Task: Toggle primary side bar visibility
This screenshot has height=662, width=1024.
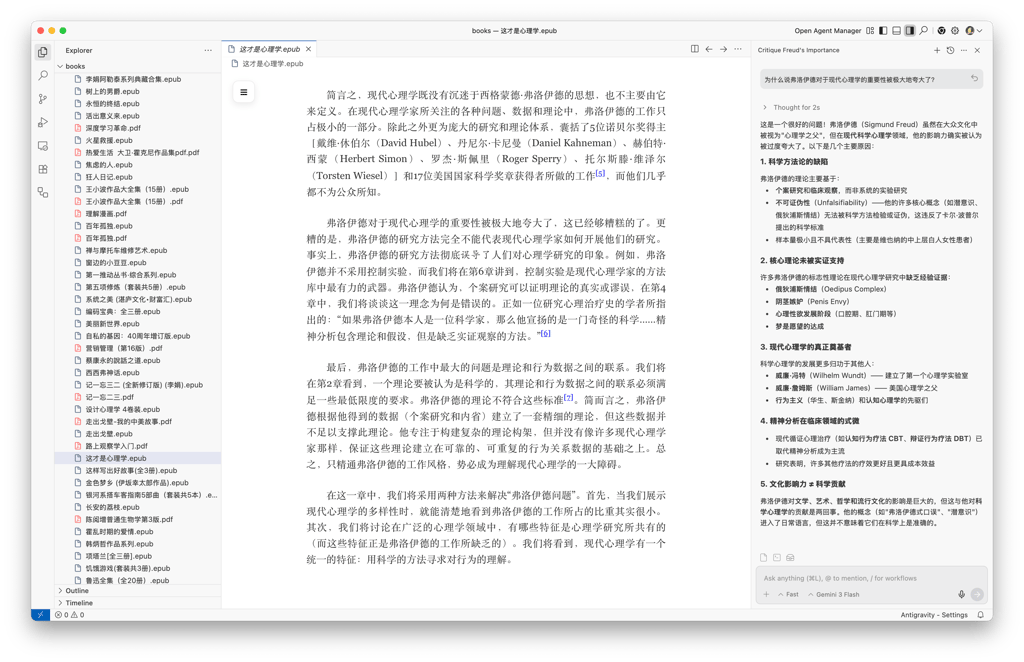Action: coord(883,31)
